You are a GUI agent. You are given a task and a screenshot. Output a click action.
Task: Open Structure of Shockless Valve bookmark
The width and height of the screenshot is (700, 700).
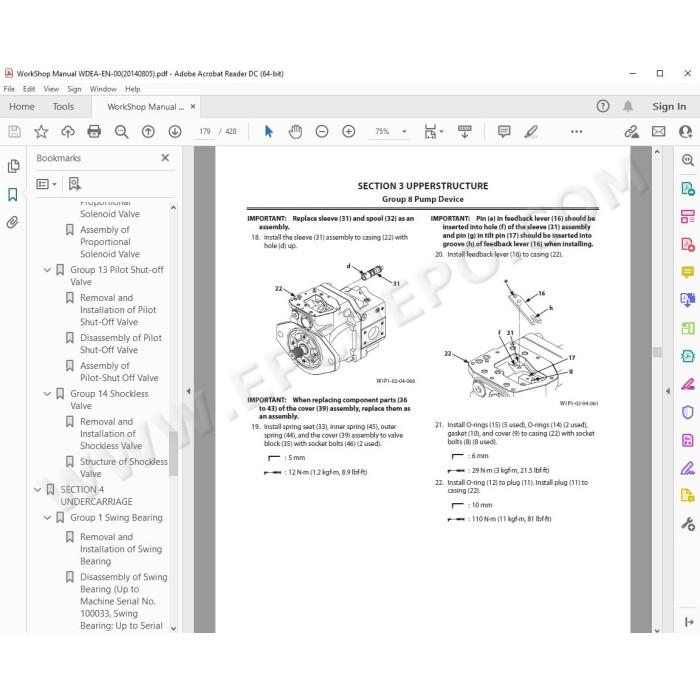pos(124,467)
